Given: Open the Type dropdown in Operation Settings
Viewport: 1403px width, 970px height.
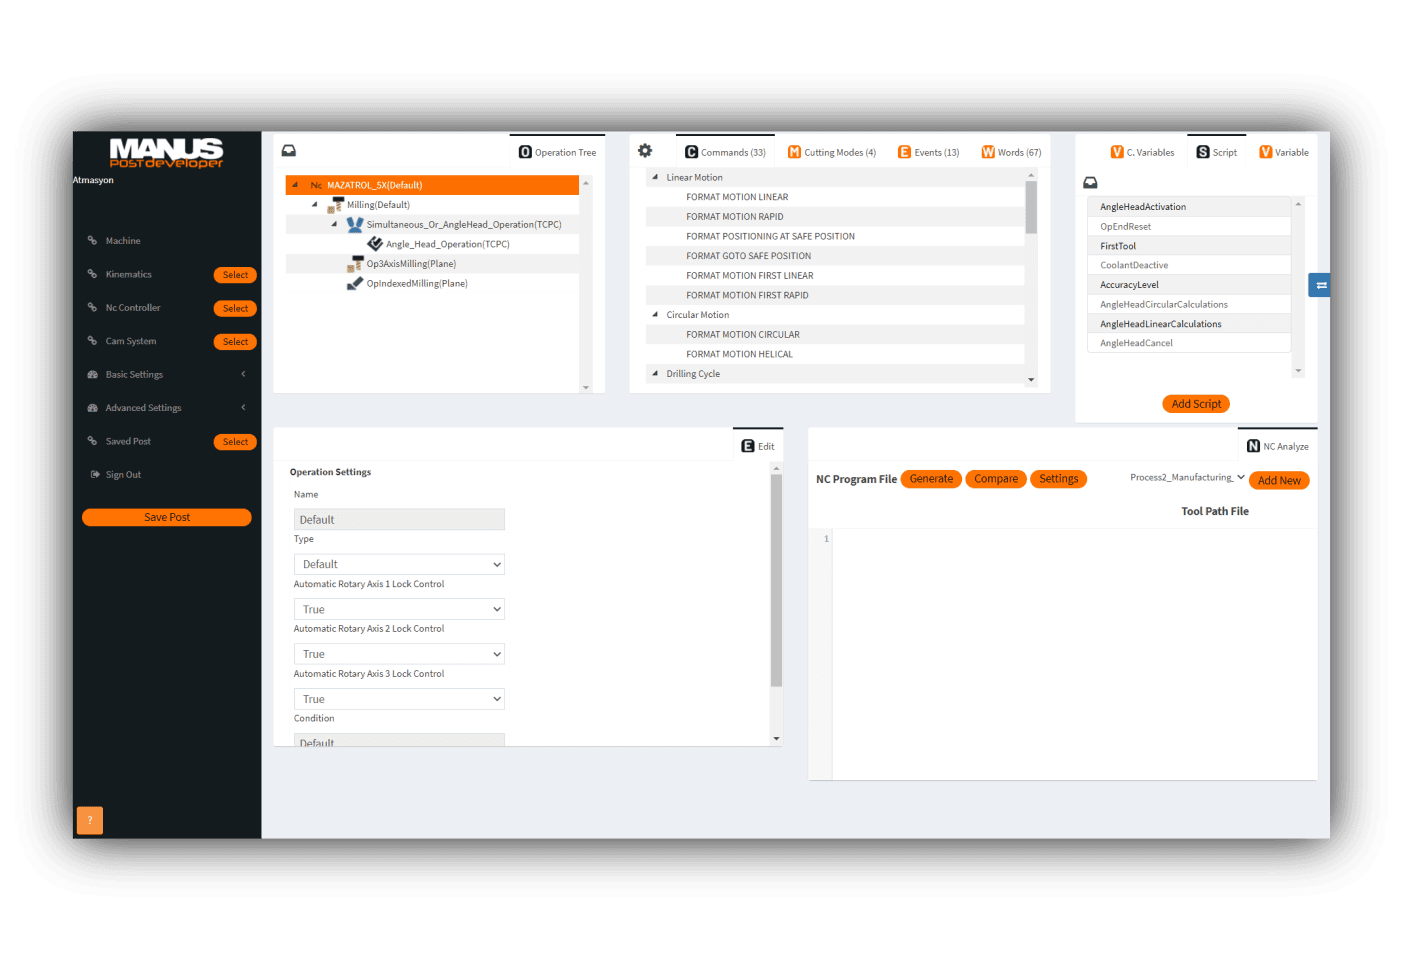Looking at the screenshot, I should 398,564.
